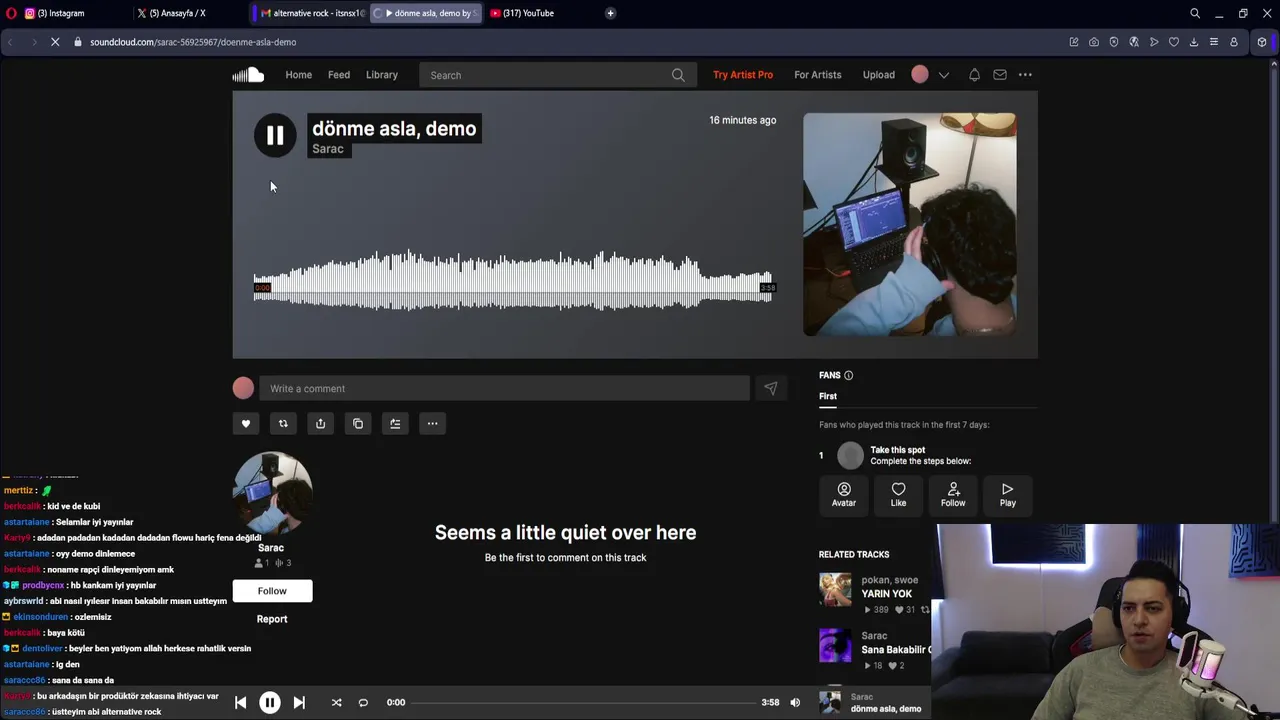Open the More options under the comment box
1280x720 pixels.
click(x=432, y=424)
